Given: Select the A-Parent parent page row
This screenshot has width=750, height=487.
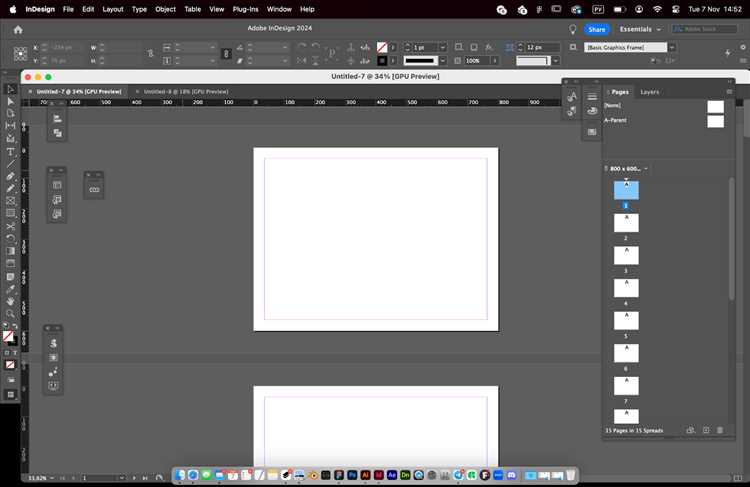Looking at the screenshot, I should pos(665,121).
